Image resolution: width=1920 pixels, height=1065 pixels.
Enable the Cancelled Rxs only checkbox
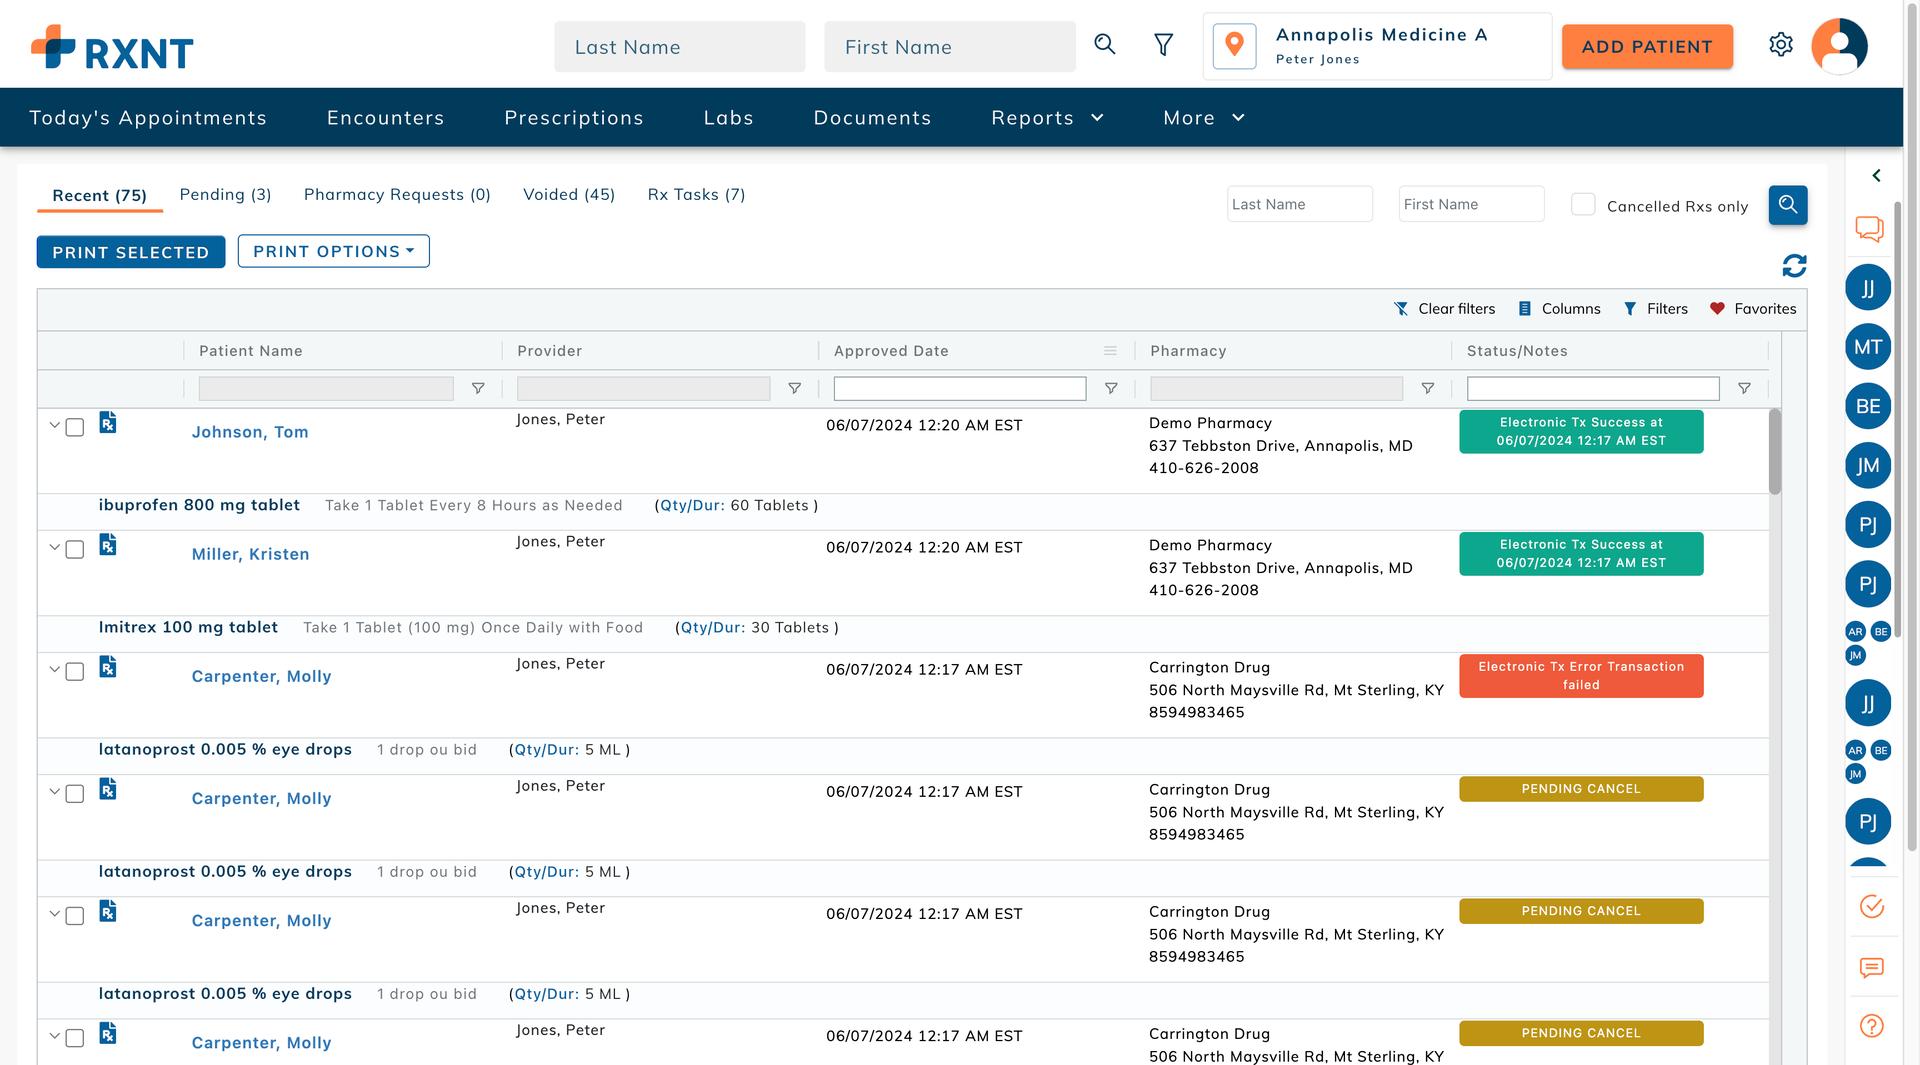1583,205
